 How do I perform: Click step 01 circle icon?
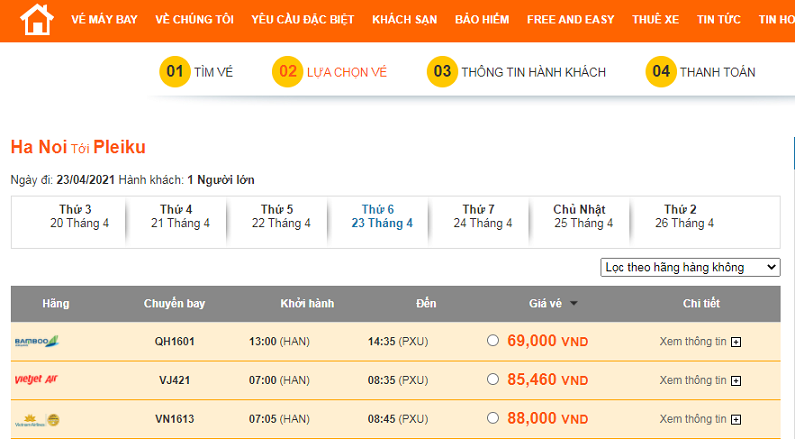coord(175,71)
